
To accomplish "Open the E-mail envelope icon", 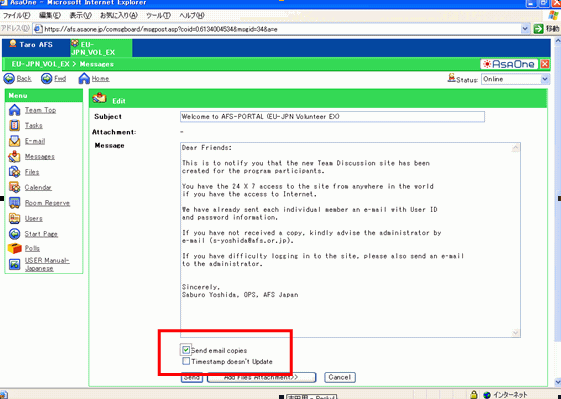I will (x=14, y=141).
